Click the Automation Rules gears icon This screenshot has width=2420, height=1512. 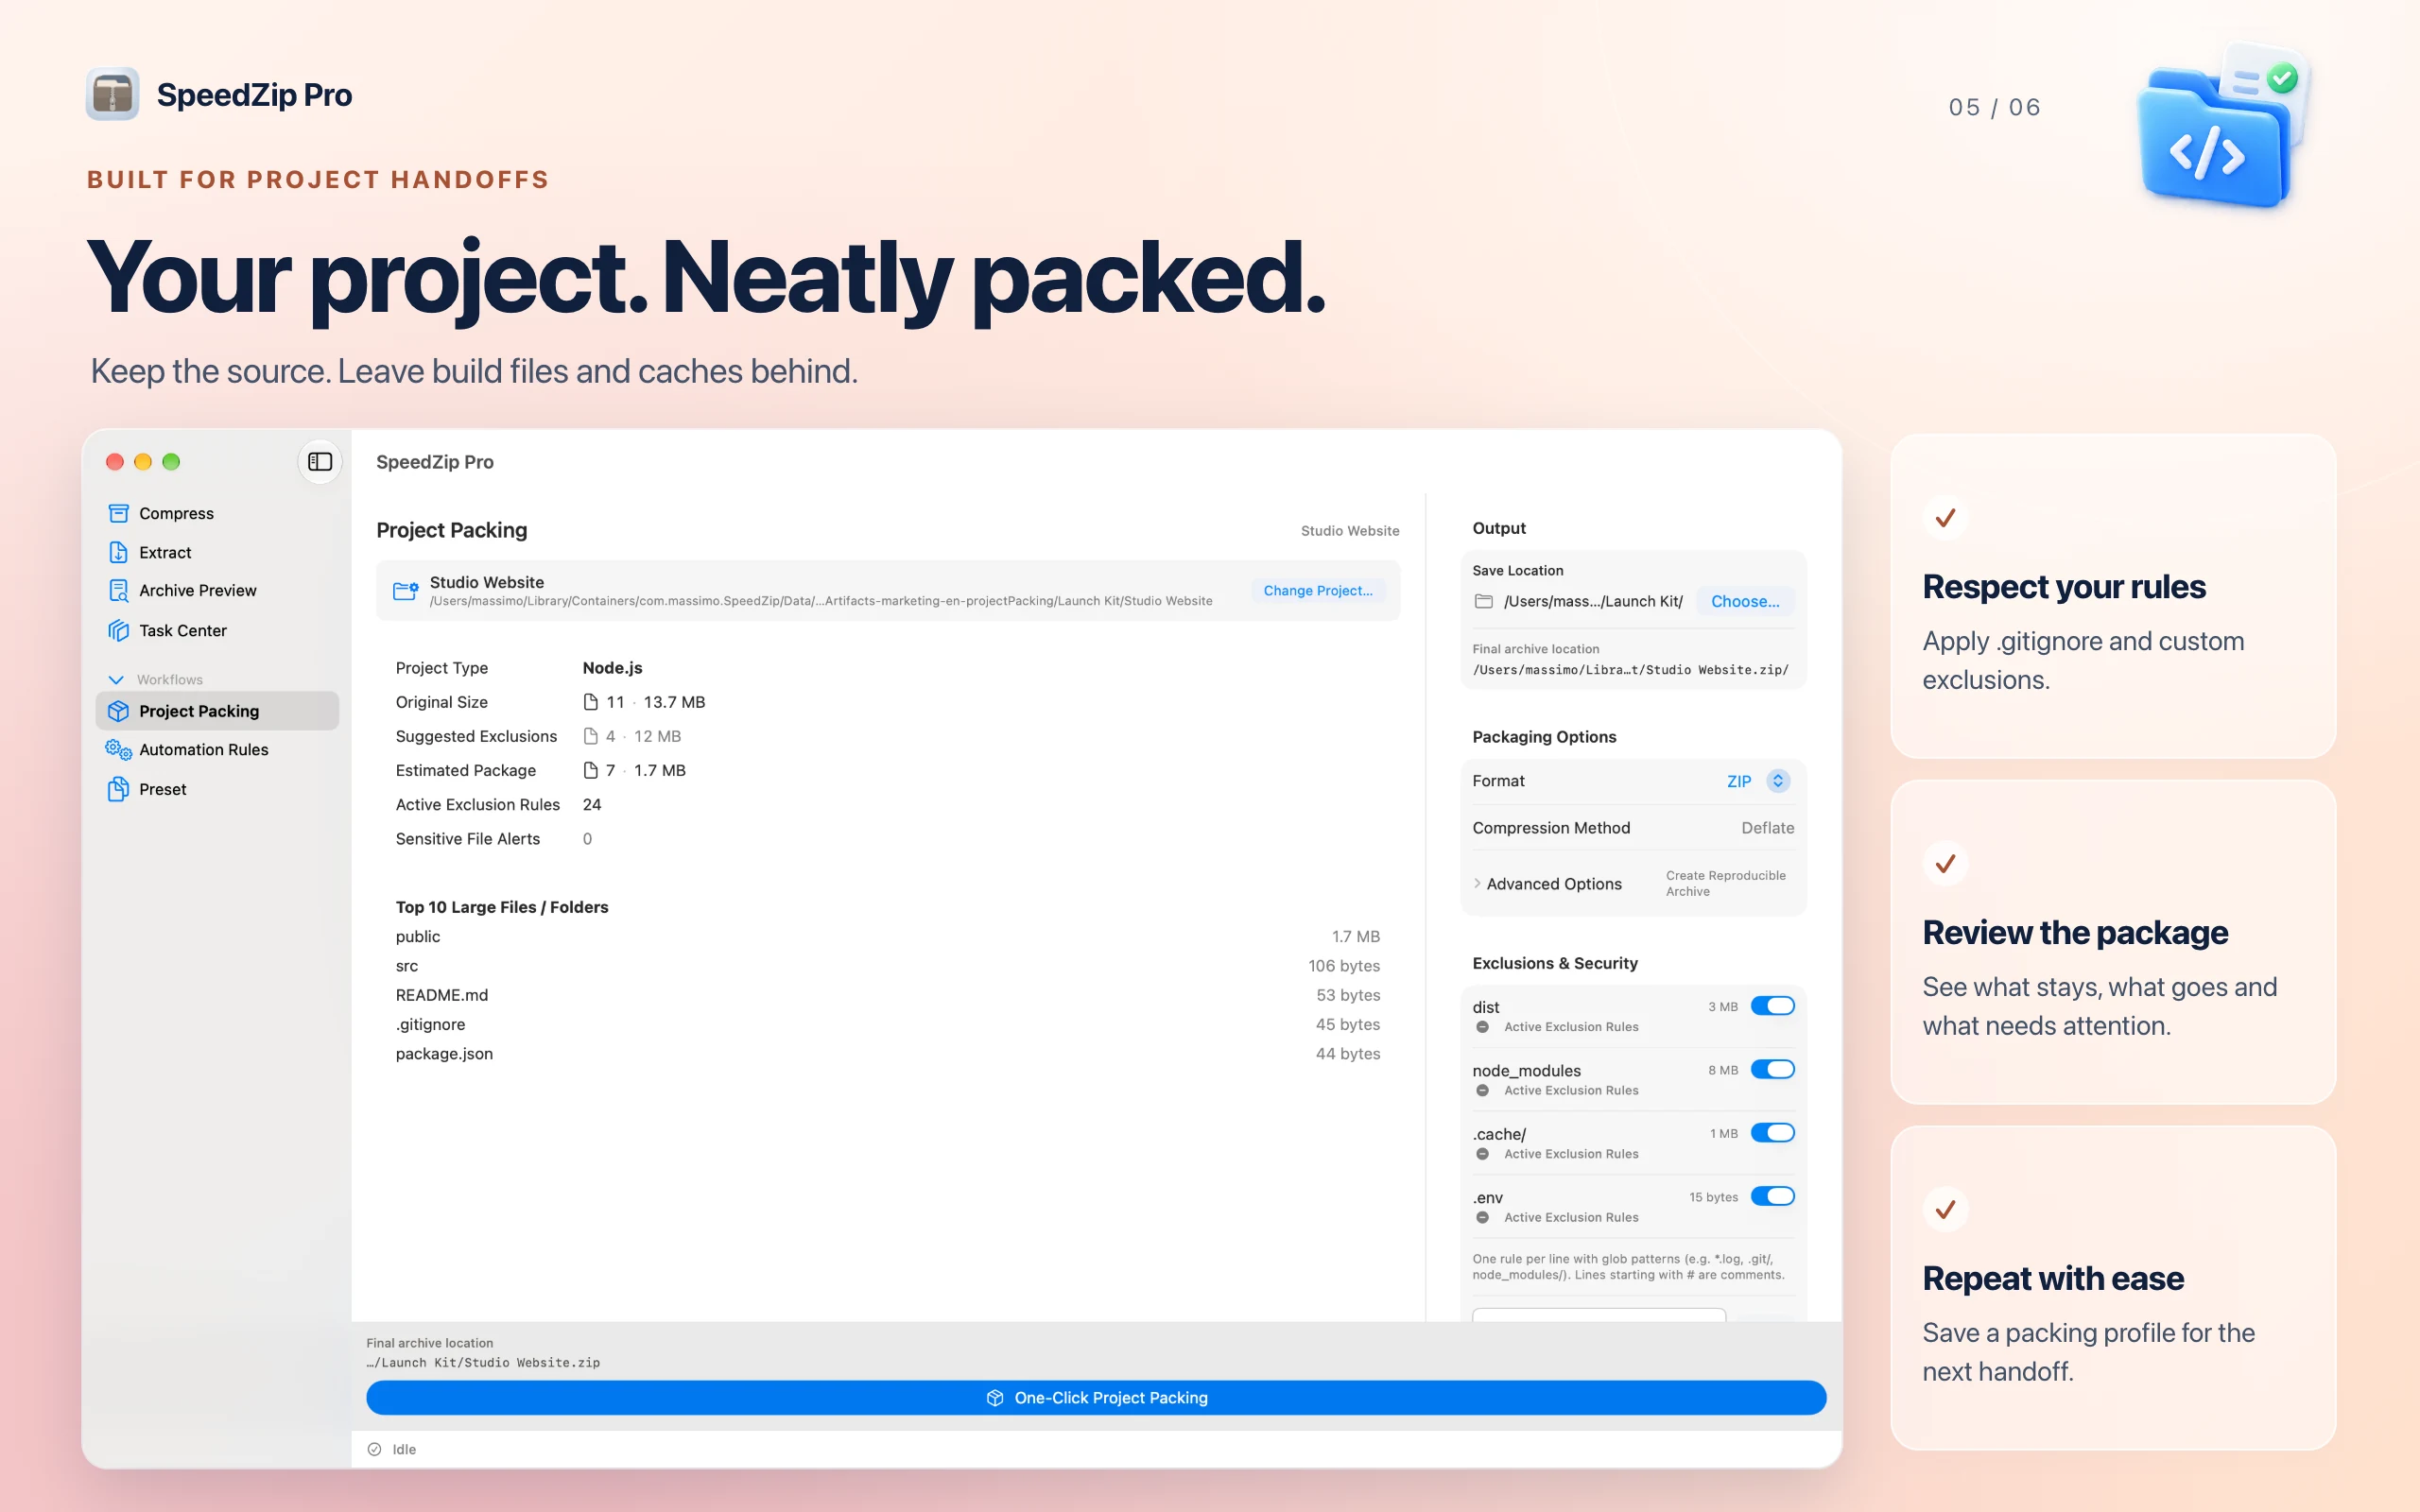(x=118, y=749)
